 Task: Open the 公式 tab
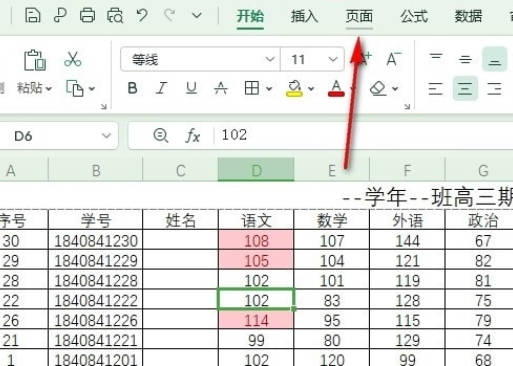[414, 16]
